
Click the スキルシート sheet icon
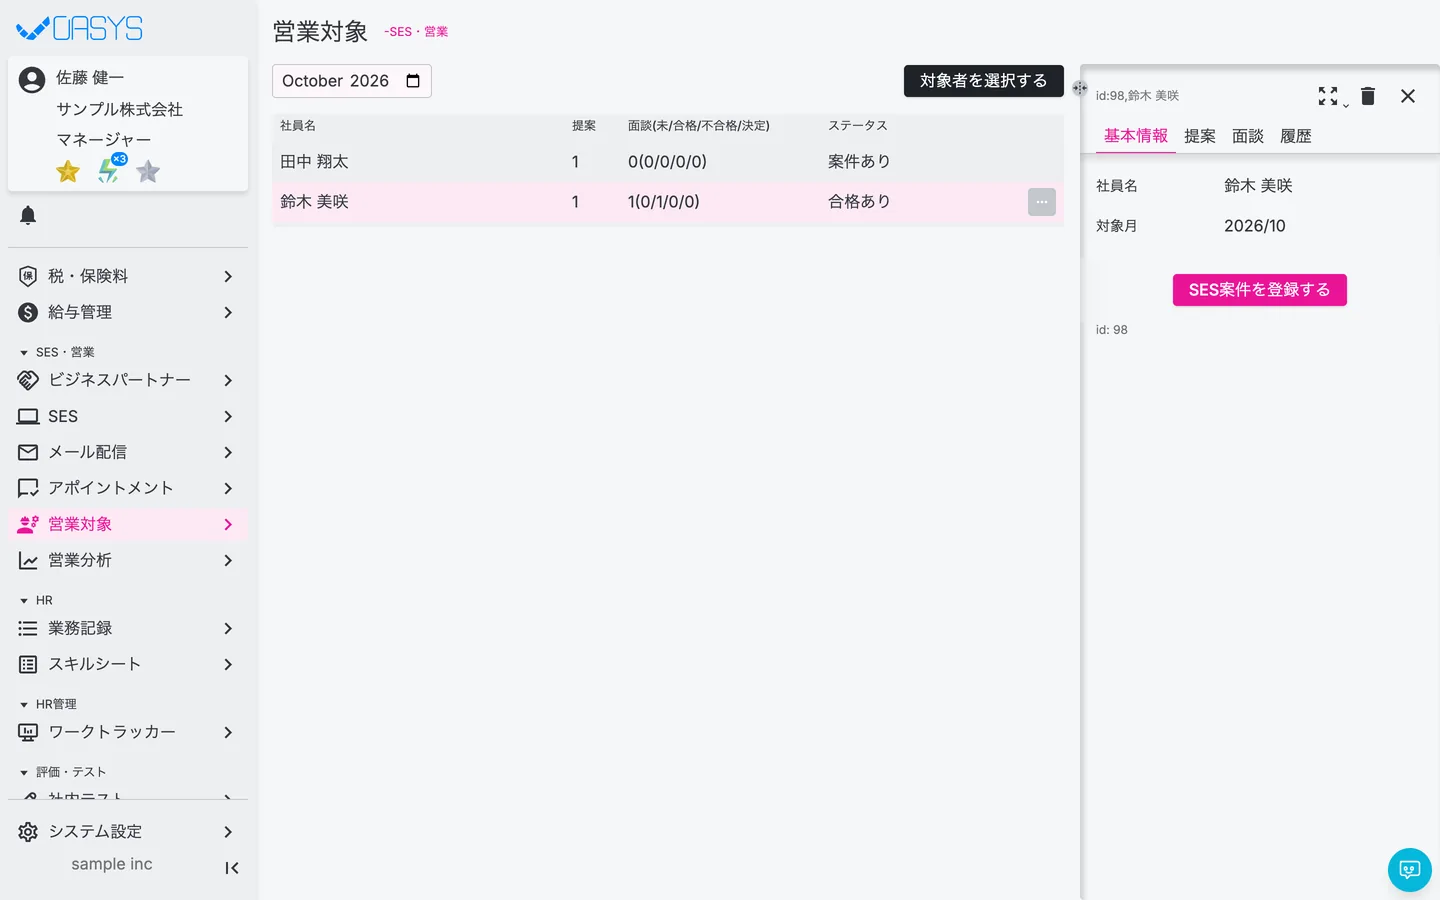pos(28,664)
